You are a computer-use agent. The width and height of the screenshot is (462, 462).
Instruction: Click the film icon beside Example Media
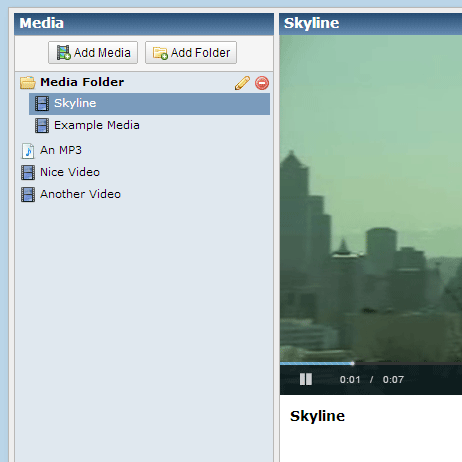(42, 126)
